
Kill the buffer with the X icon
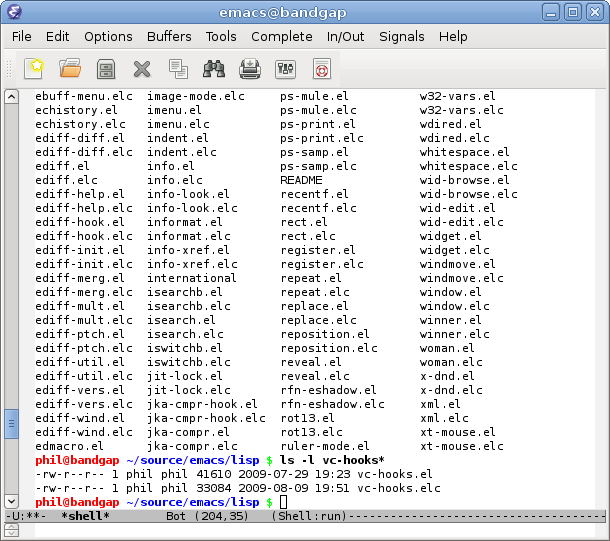click(x=142, y=69)
